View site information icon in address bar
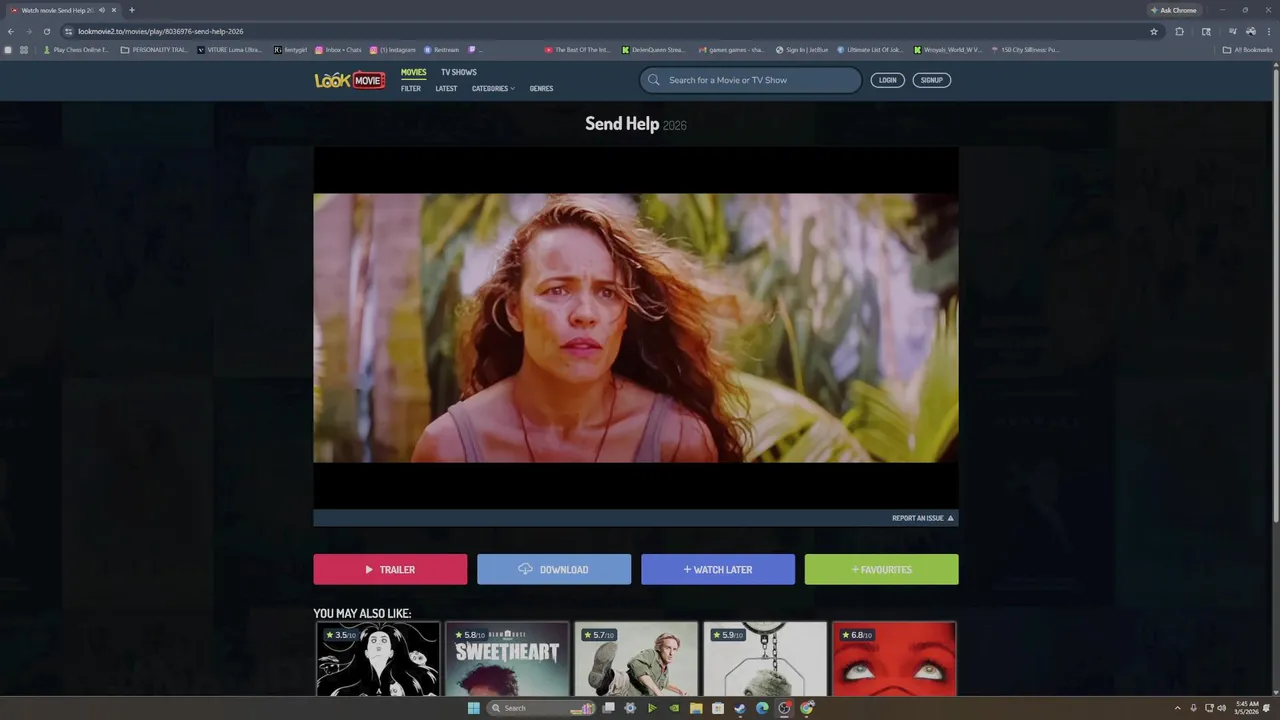 coord(68,31)
